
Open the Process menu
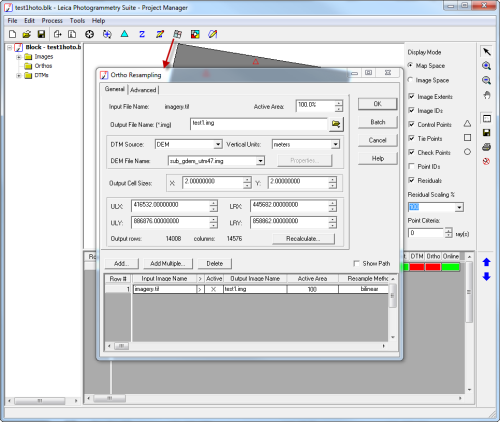point(52,21)
